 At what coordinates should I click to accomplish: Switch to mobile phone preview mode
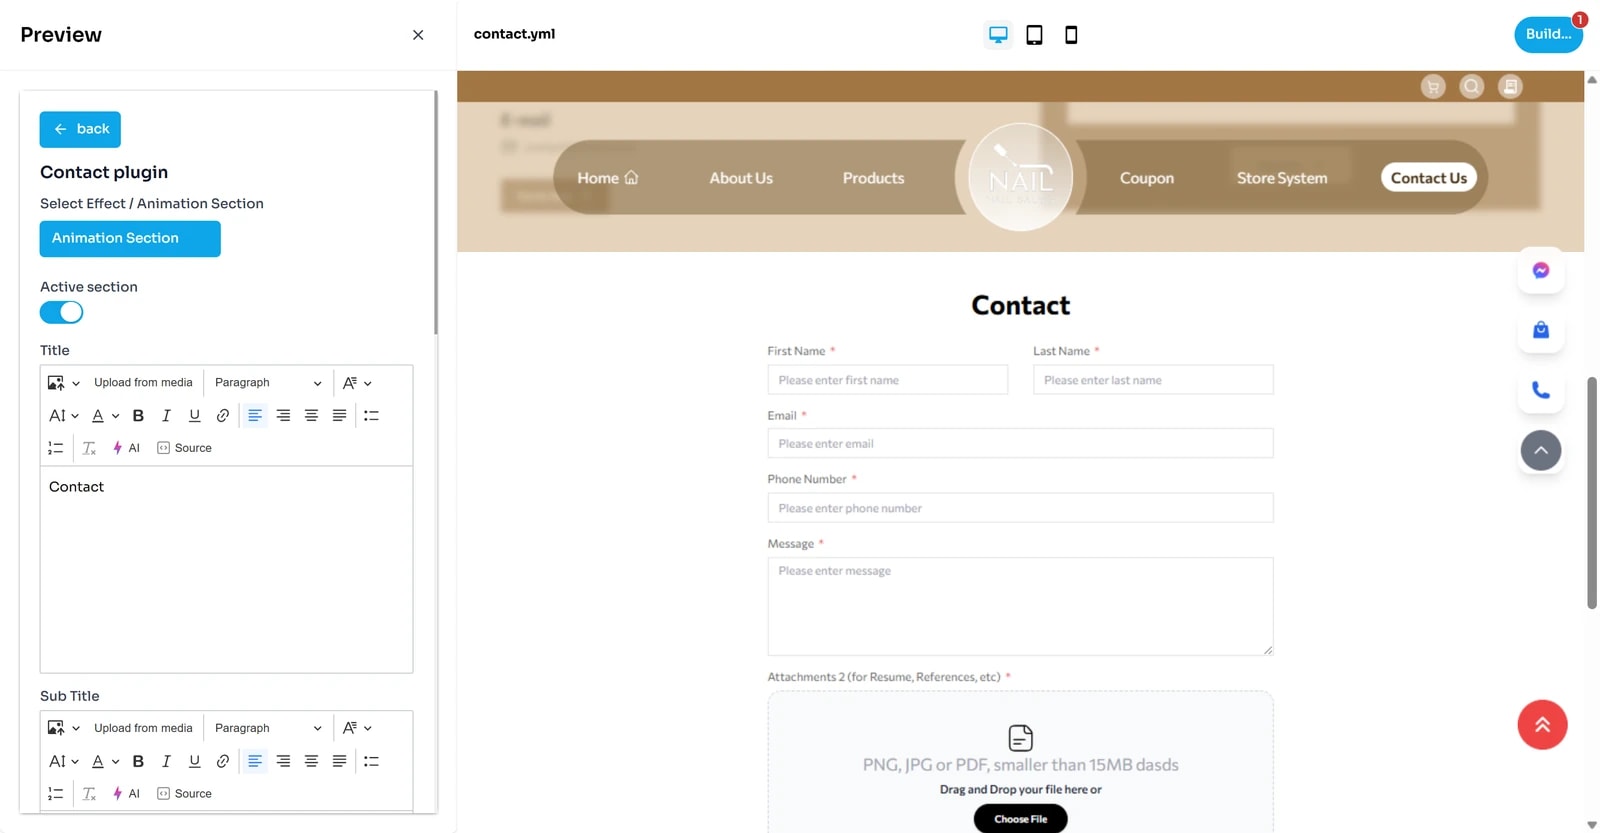click(x=1071, y=35)
